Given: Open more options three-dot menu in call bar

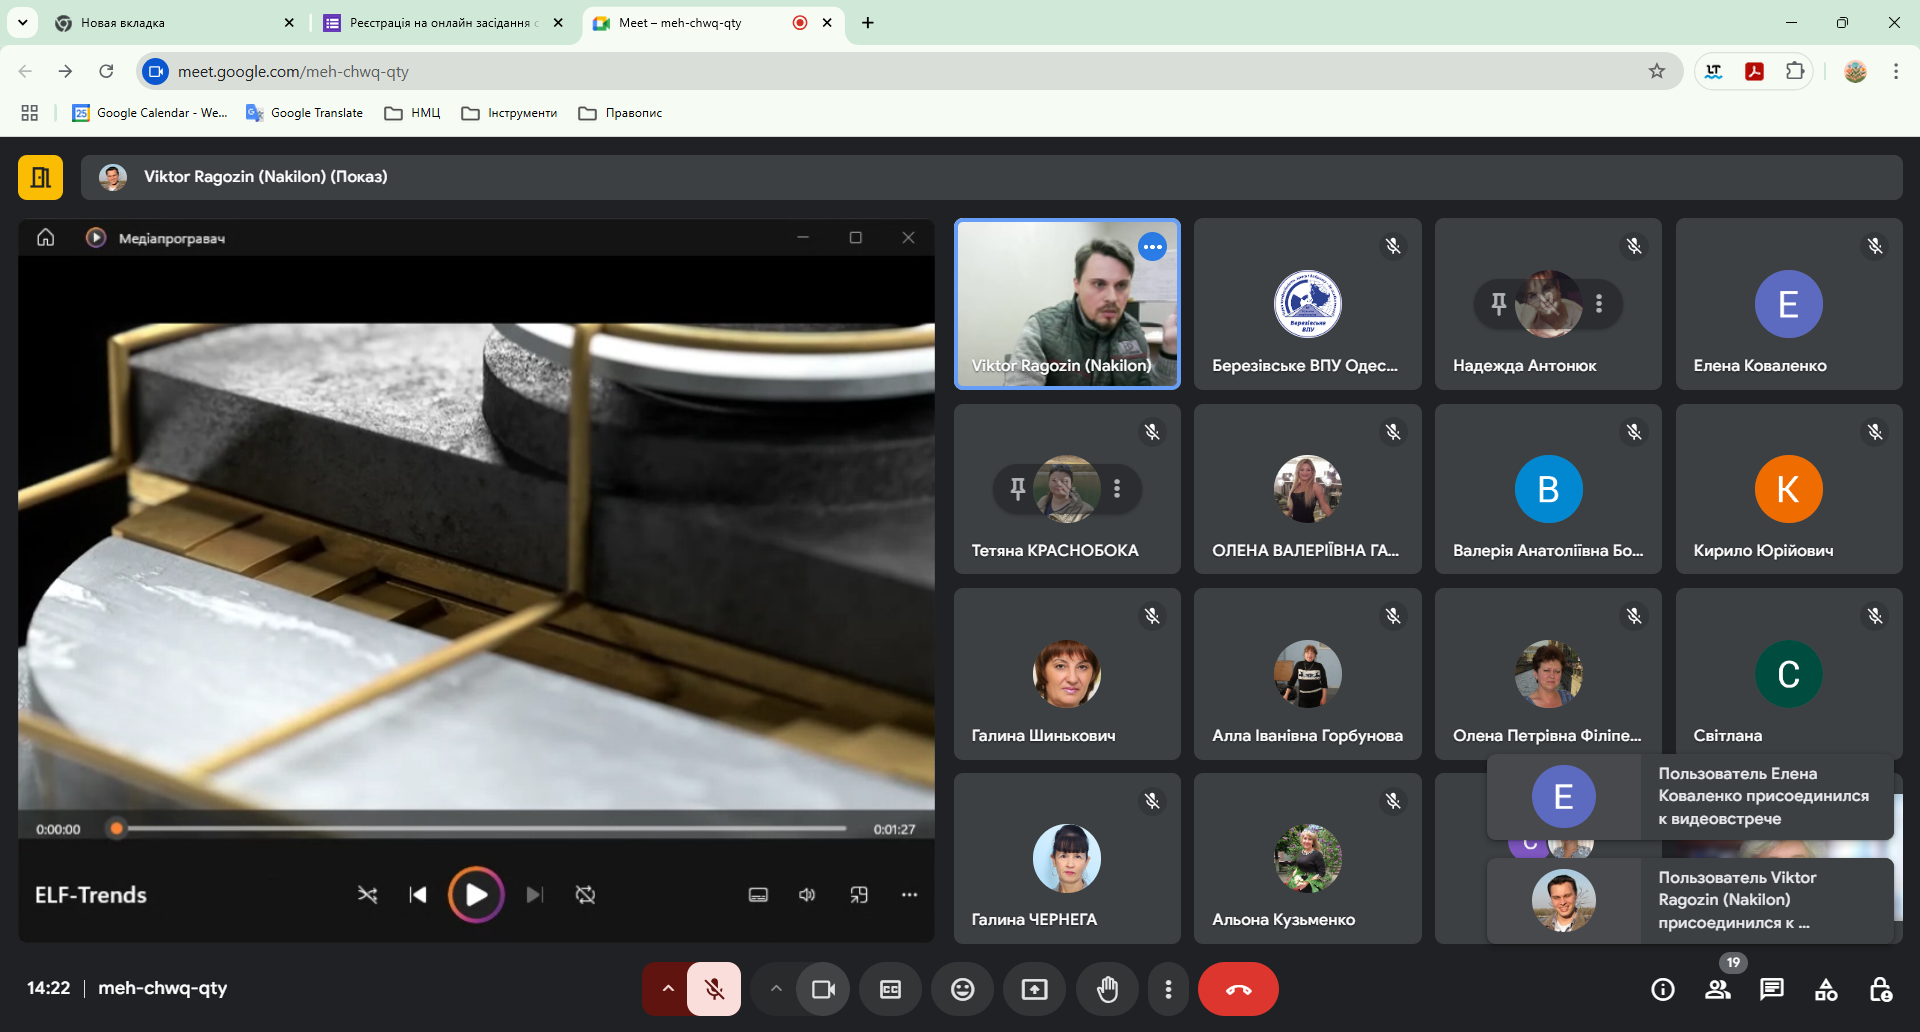Looking at the screenshot, I should (1168, 989).
